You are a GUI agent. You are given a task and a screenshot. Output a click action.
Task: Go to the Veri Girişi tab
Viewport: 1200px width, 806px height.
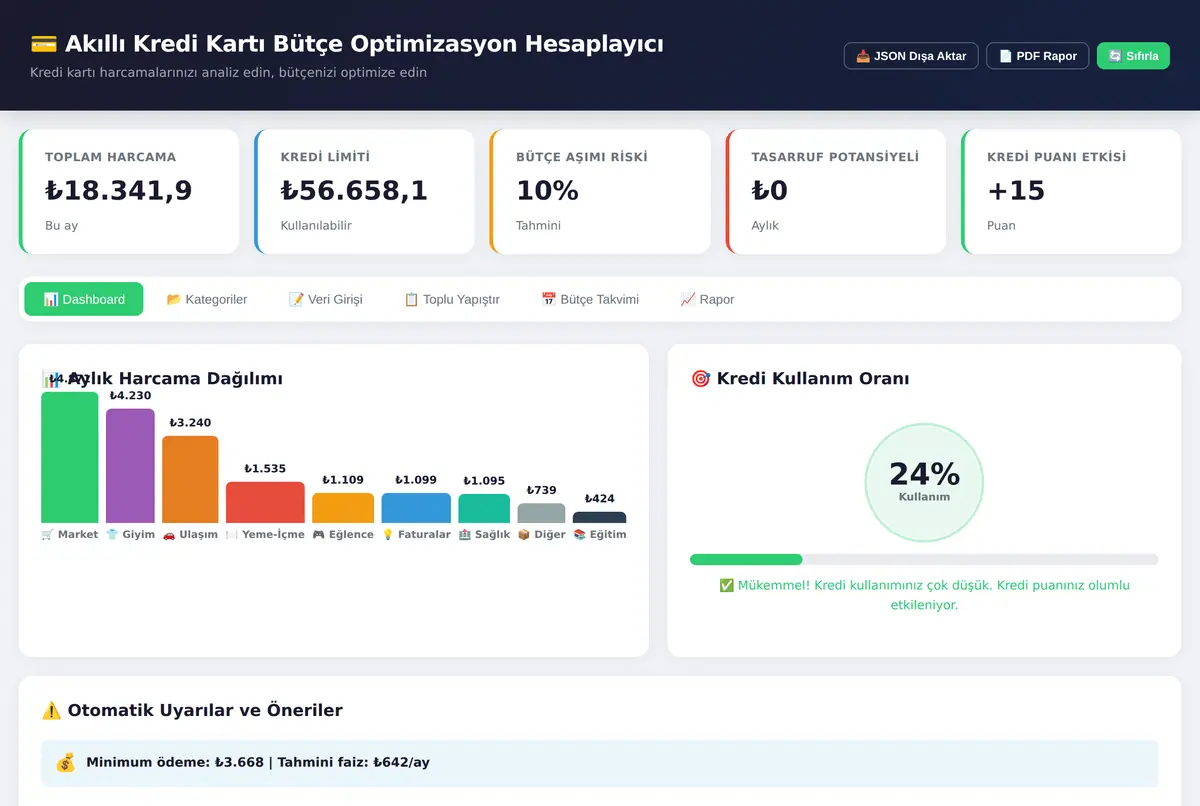pyautogui.click(x=326, y=299)
